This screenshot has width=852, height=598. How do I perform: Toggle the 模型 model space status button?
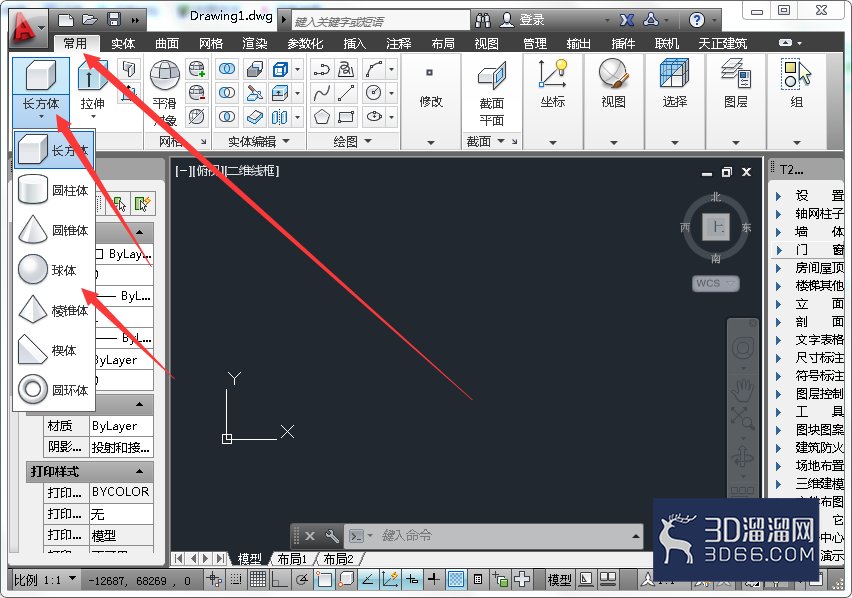point(559,580)
